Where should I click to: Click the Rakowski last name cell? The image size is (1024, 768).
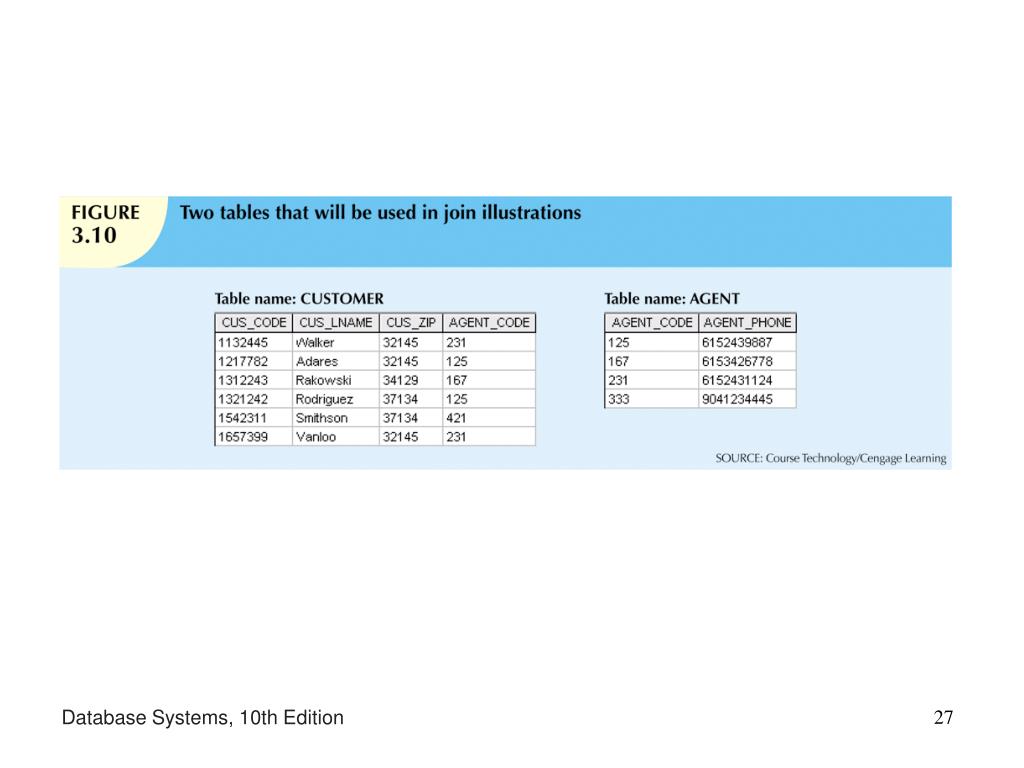[336, 380]
